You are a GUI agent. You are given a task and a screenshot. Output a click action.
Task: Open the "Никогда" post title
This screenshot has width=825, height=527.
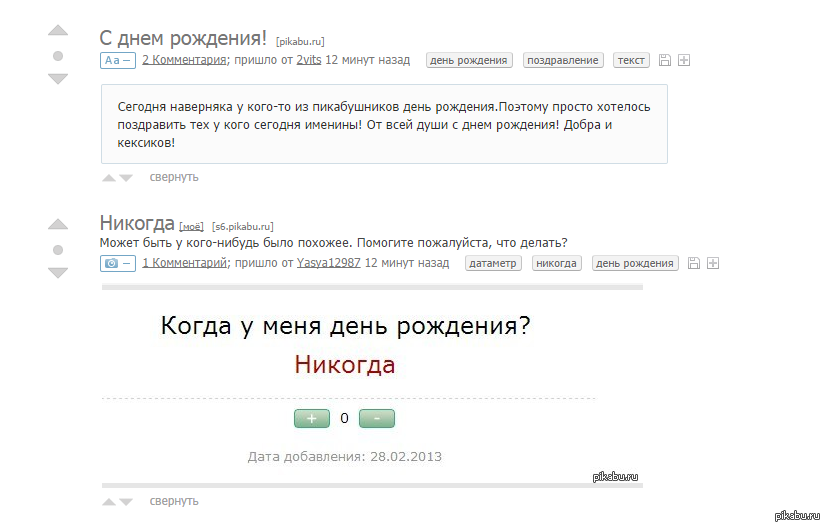[x=137, y=223]
